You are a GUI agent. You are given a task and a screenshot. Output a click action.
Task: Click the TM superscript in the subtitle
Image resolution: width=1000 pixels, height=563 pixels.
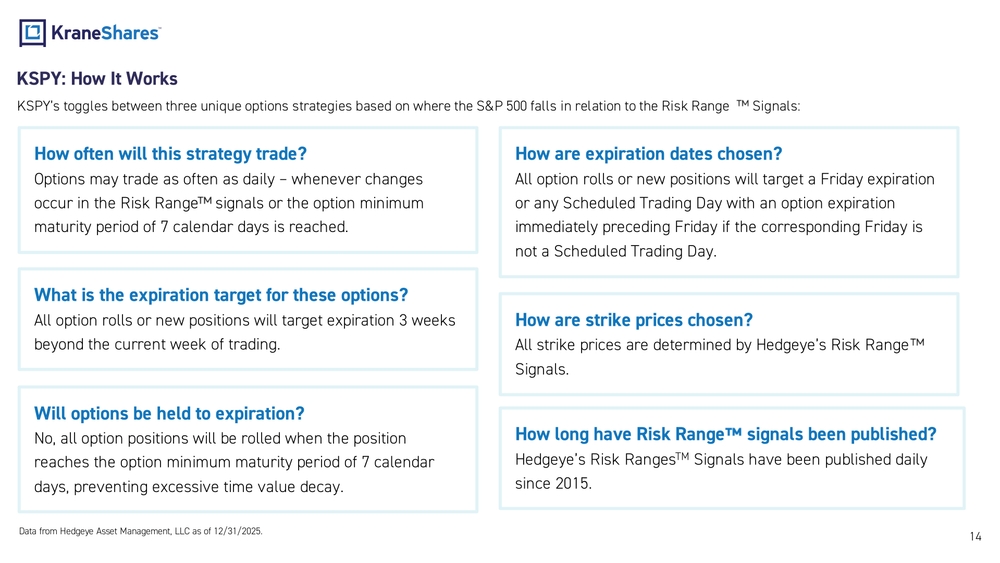pyautogui.click(x=743, y=104)
